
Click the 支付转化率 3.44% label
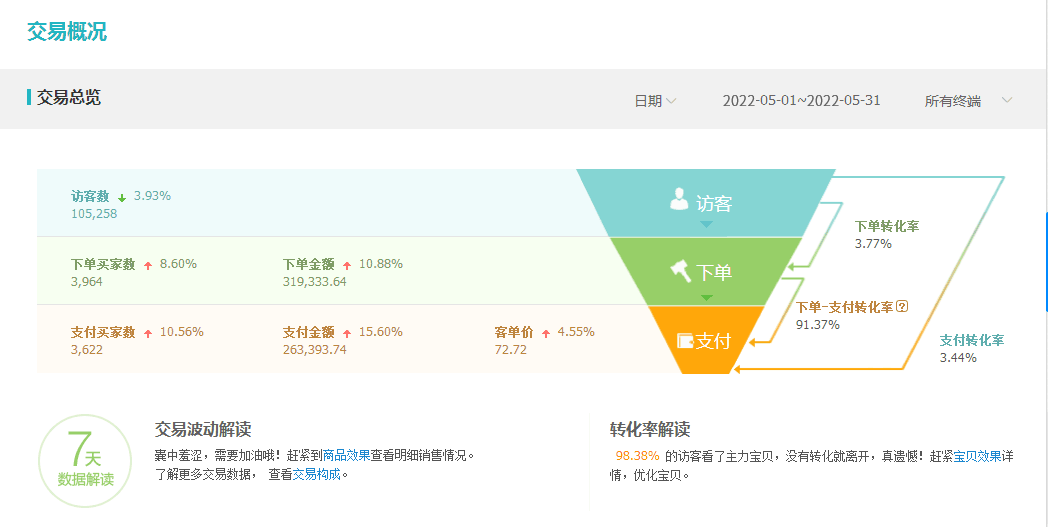971,348
